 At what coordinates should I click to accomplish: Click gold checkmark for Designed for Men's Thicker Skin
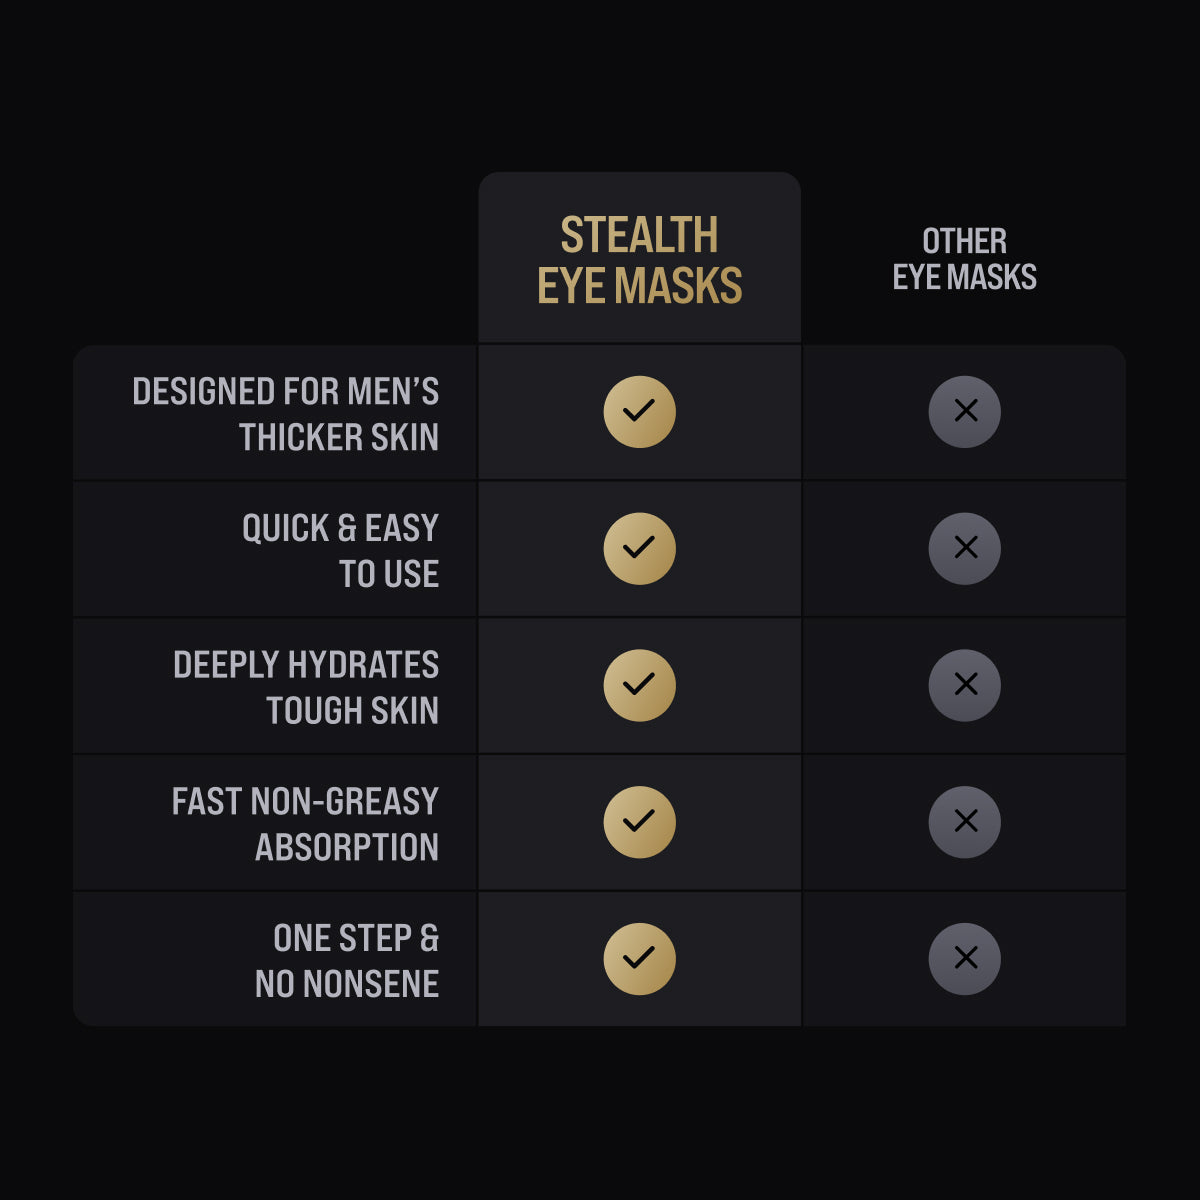point(639,412)
